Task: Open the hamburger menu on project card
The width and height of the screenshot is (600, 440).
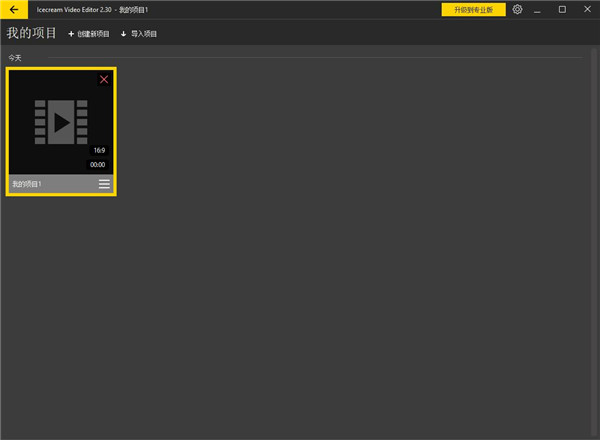Action: point(104,185)
